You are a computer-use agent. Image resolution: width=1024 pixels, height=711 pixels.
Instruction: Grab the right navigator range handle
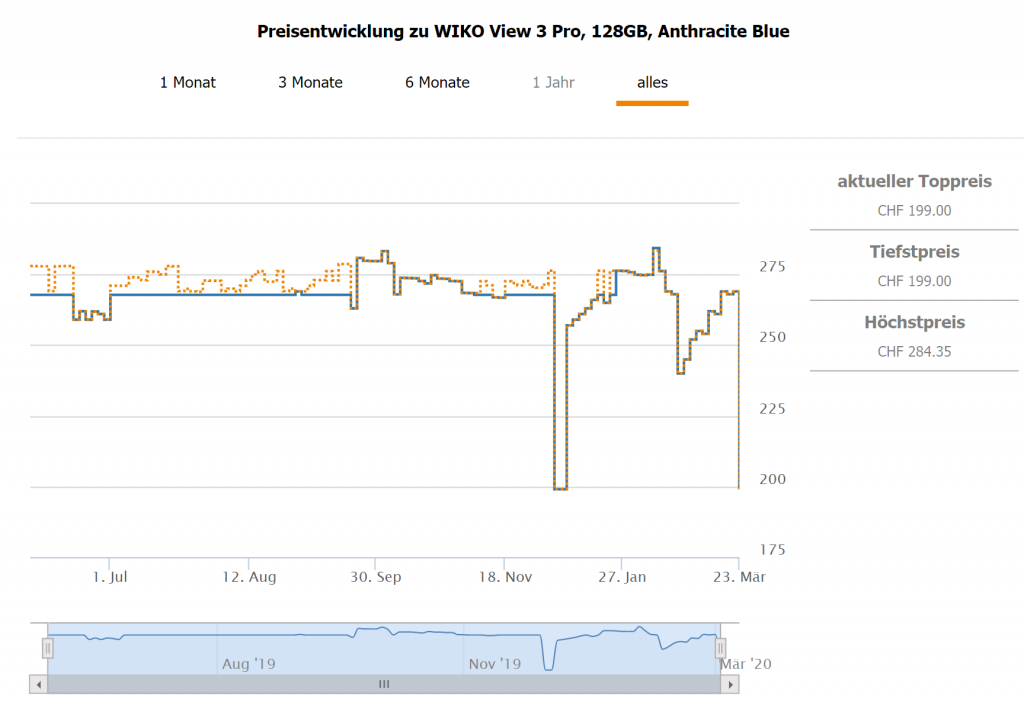point(722,648)
